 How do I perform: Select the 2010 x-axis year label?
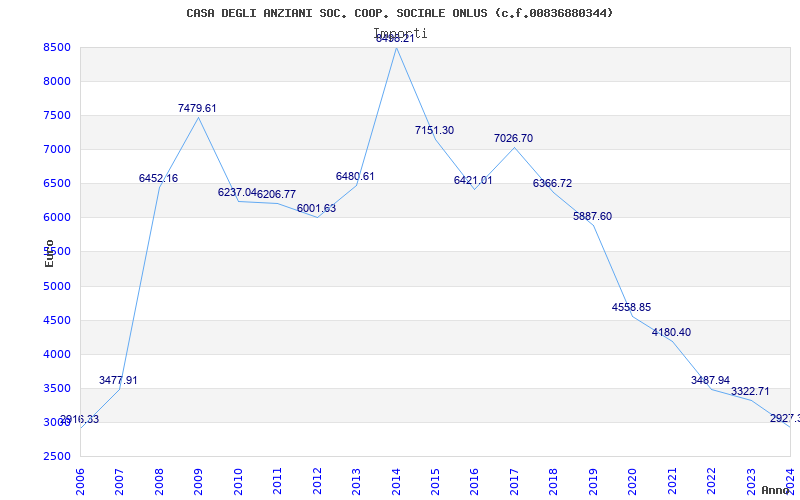point(238,481)
